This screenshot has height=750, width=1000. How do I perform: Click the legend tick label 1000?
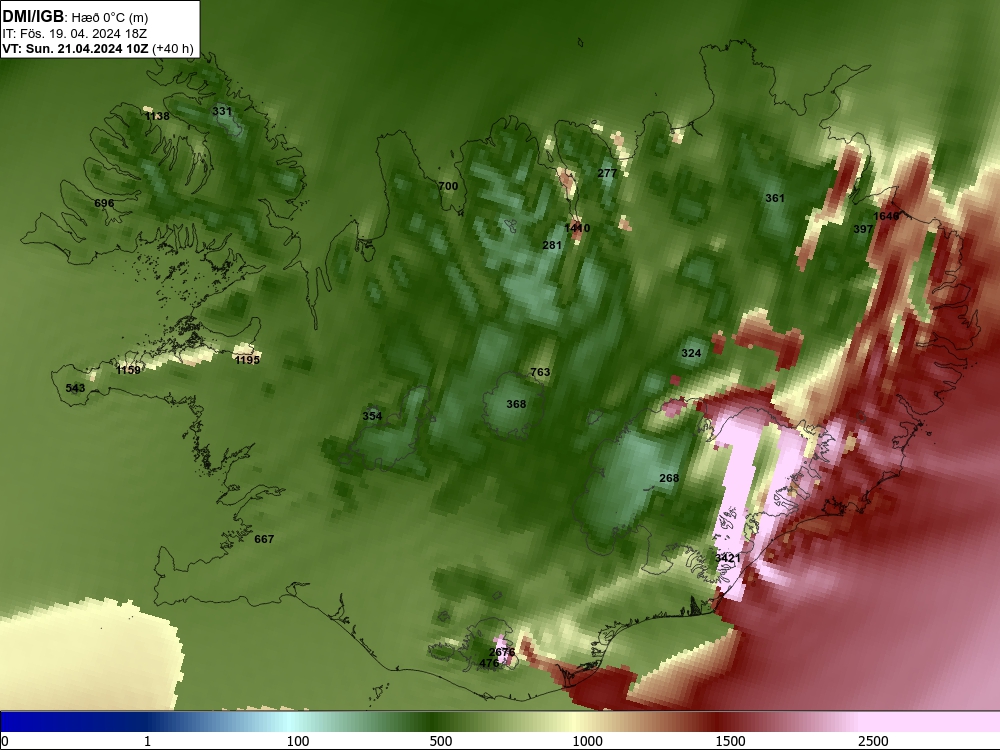click(x=587, y=741)
